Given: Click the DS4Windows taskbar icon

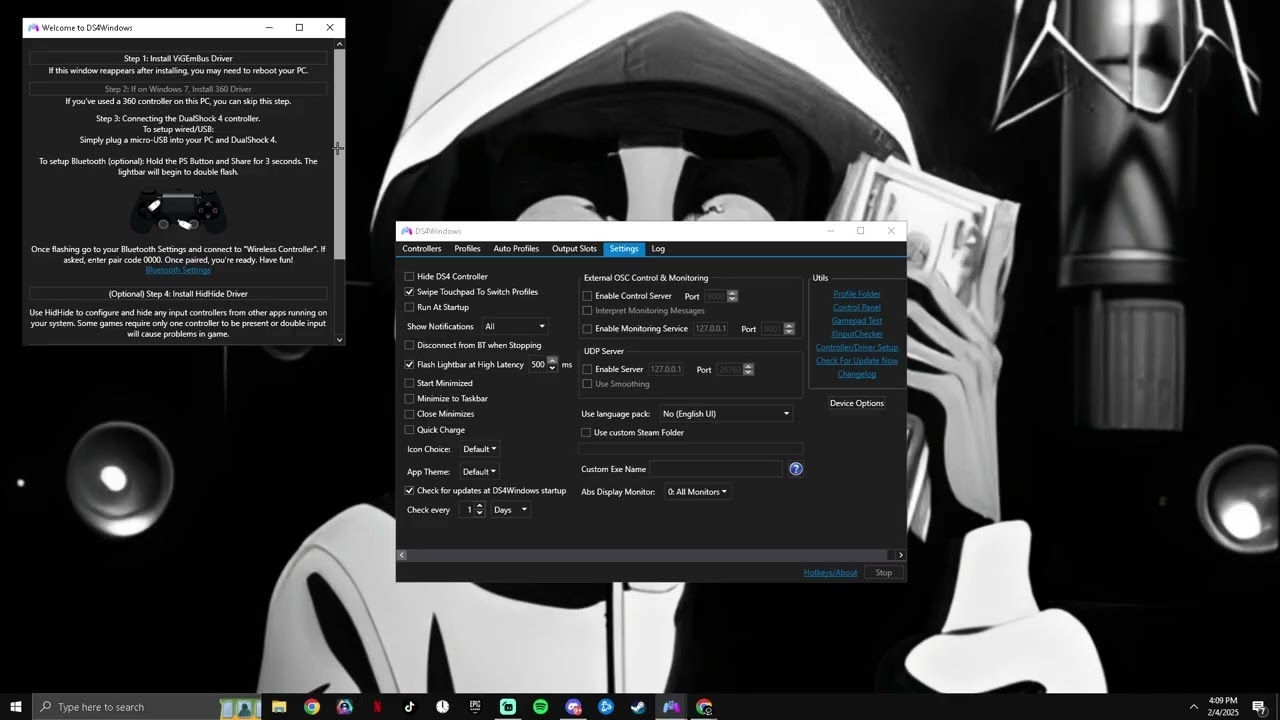Looking at the screenshot, I should click(671, 707).
